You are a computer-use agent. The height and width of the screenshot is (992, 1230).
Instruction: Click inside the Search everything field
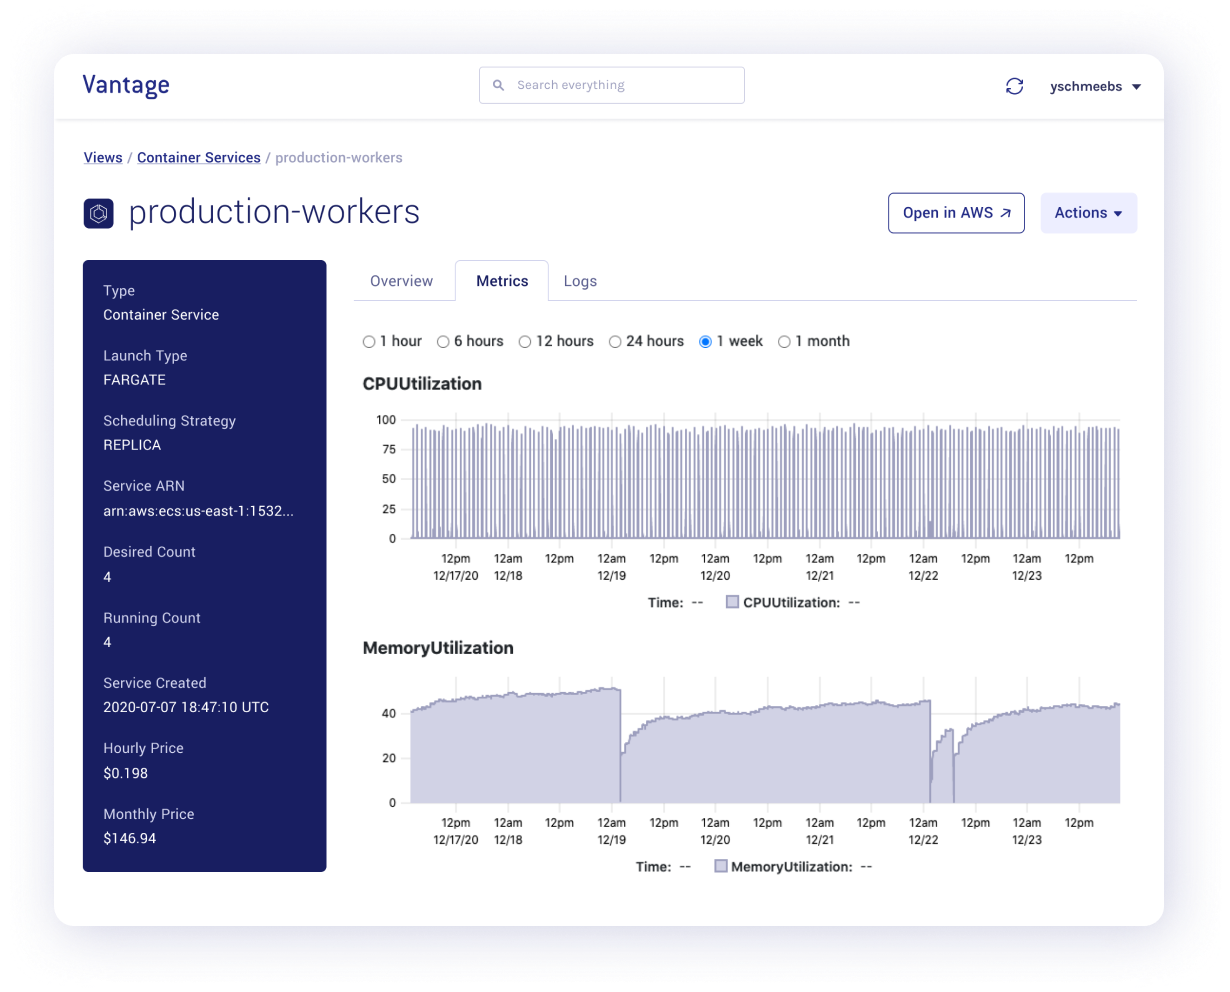pos(610,85)
